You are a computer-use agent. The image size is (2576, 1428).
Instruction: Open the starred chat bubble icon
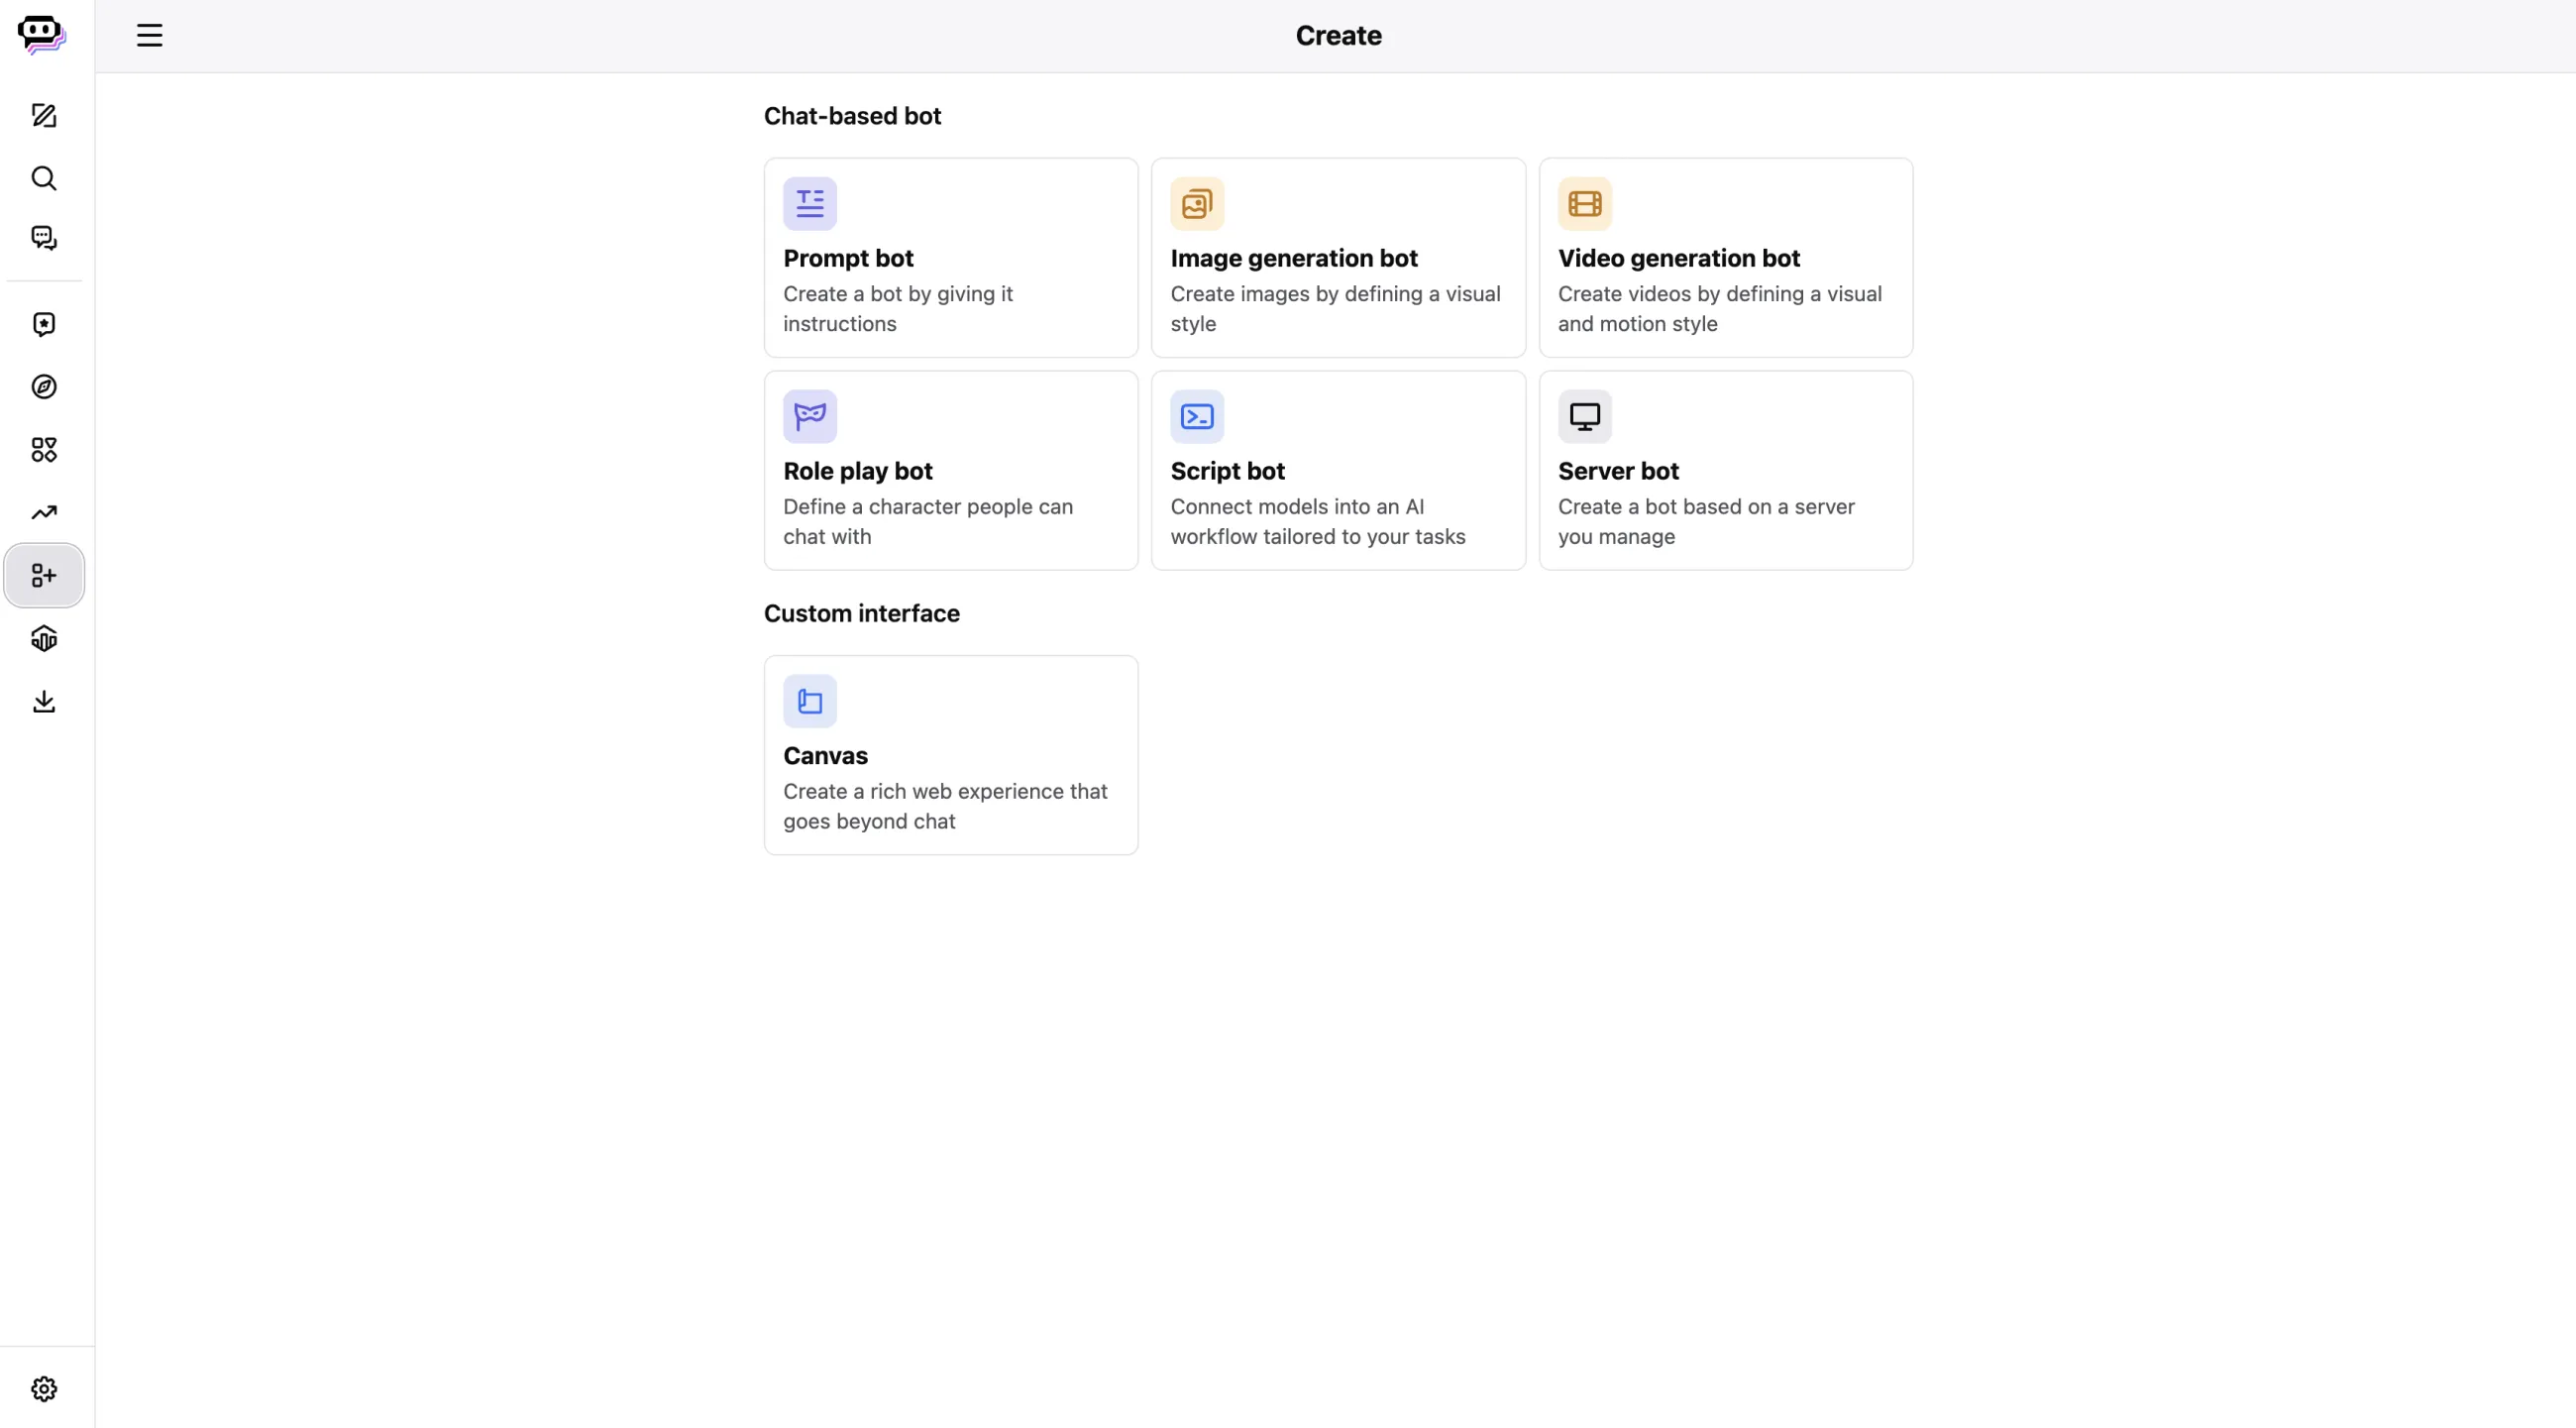point(44,324)
